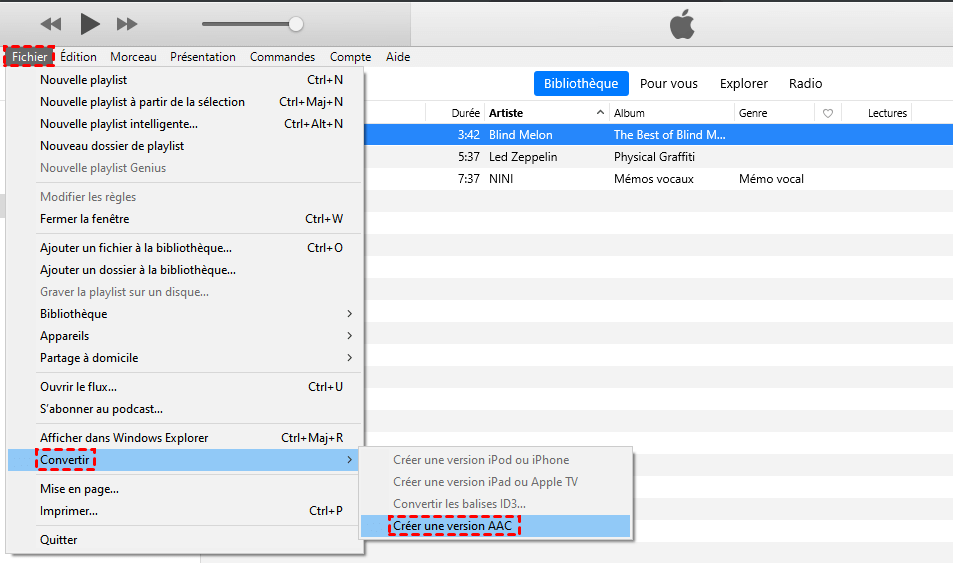Click the 3:42 duration cell
Viewport: 953px width, 563px height.
(x=469, y=135)
